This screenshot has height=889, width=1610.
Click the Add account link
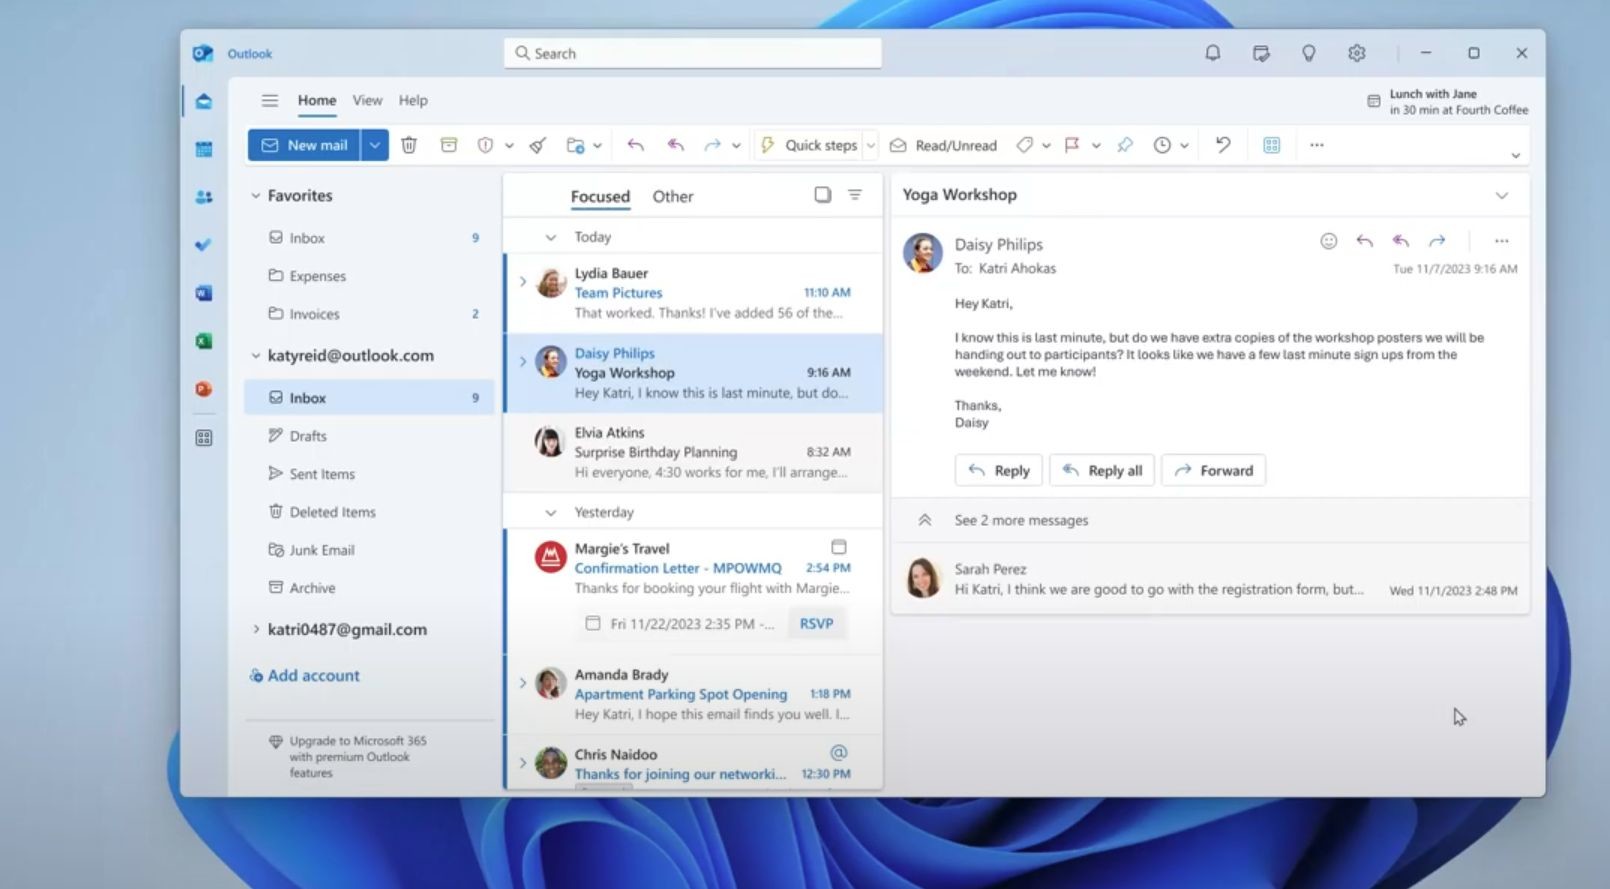pyautogui.click(x=313, y=675)
